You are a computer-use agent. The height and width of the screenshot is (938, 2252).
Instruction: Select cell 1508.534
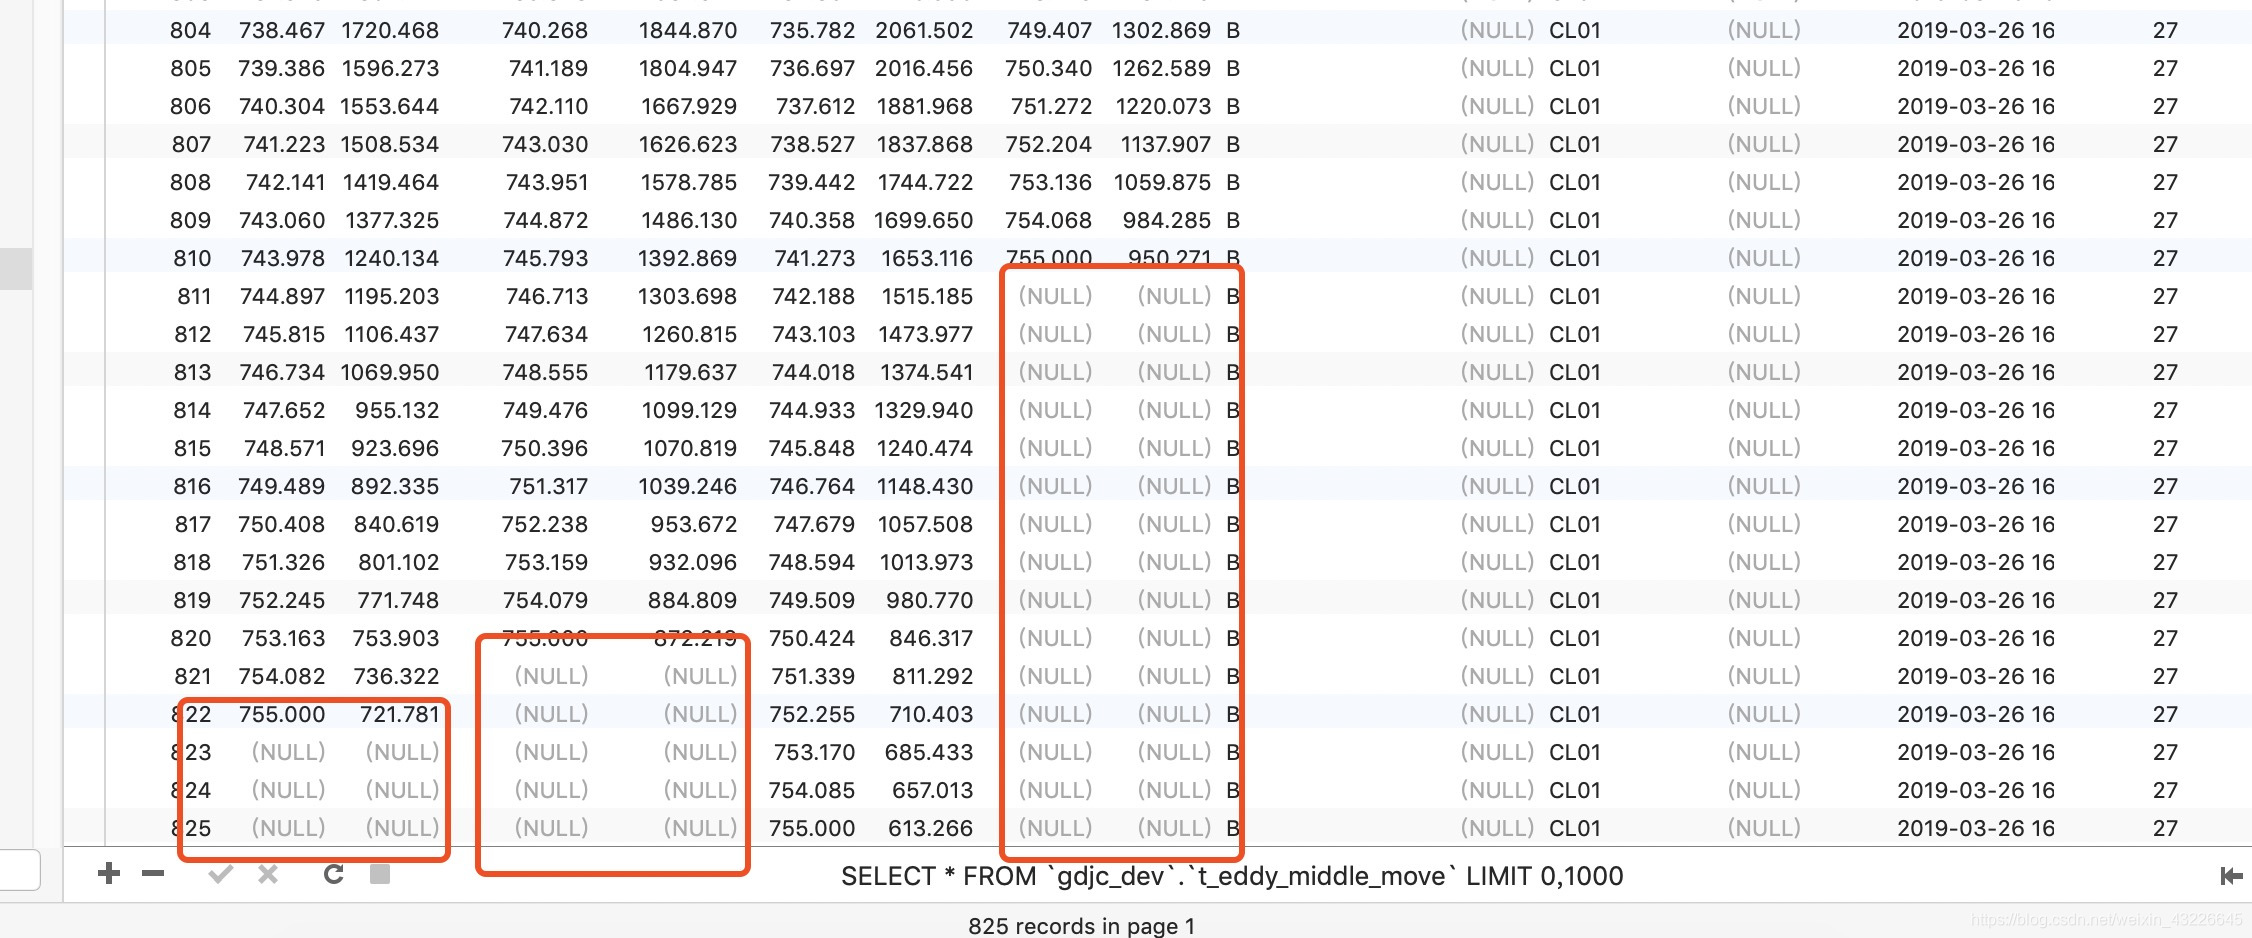click(x=390, y=144)
